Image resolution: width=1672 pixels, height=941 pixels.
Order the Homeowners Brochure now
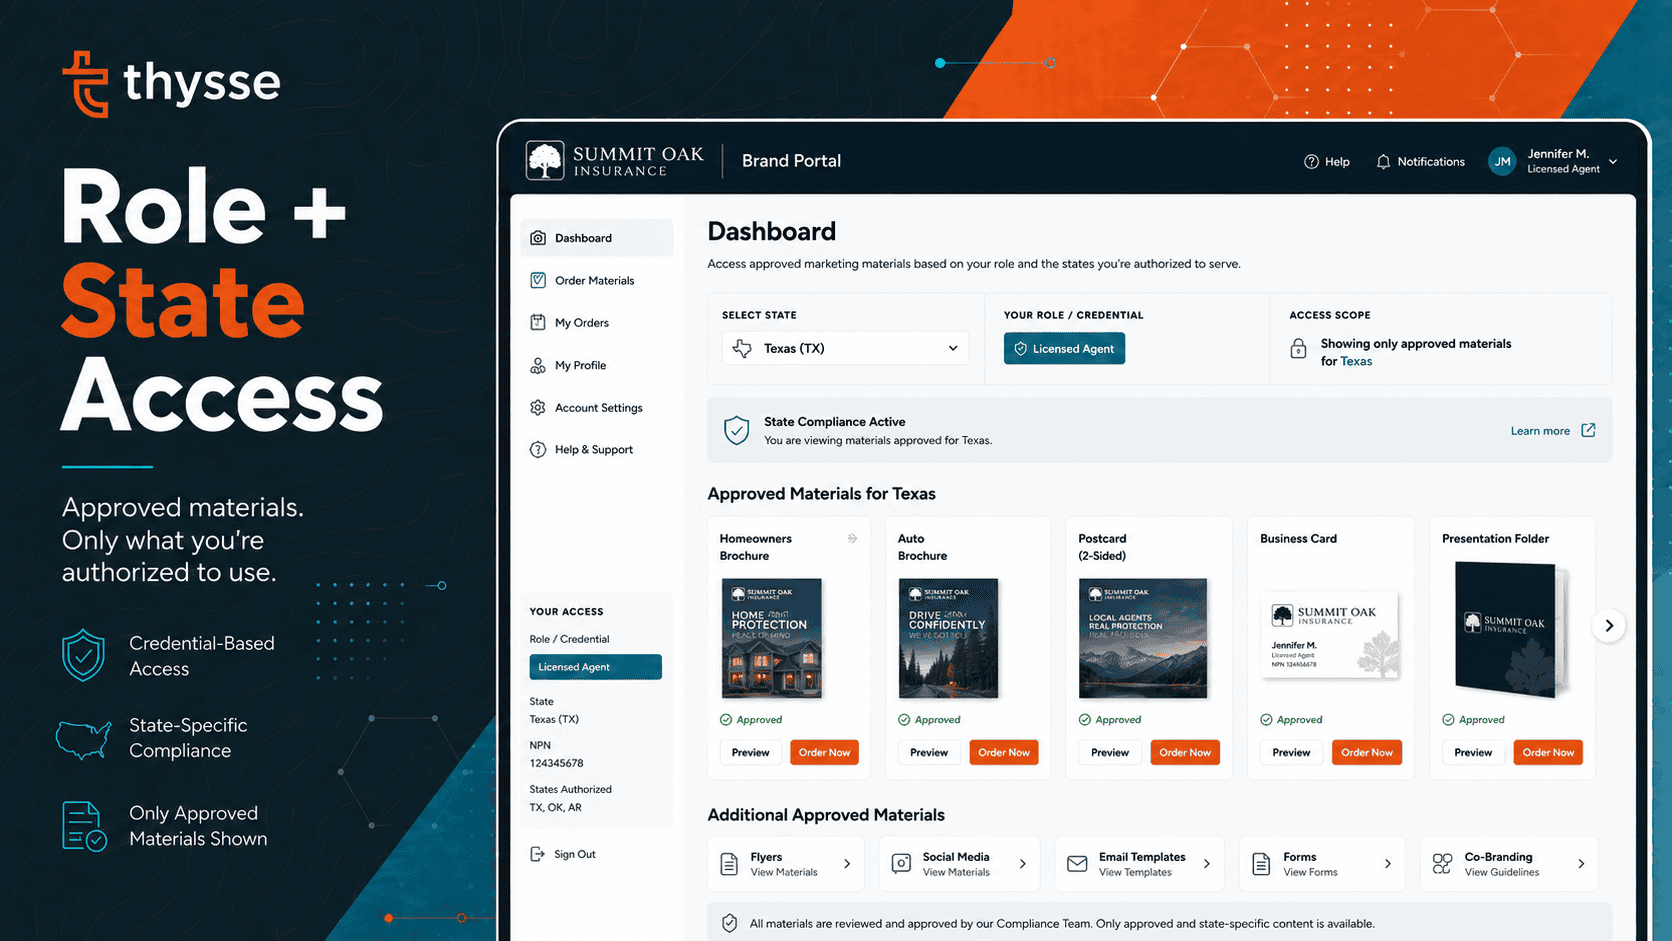[x=824, y=752]
